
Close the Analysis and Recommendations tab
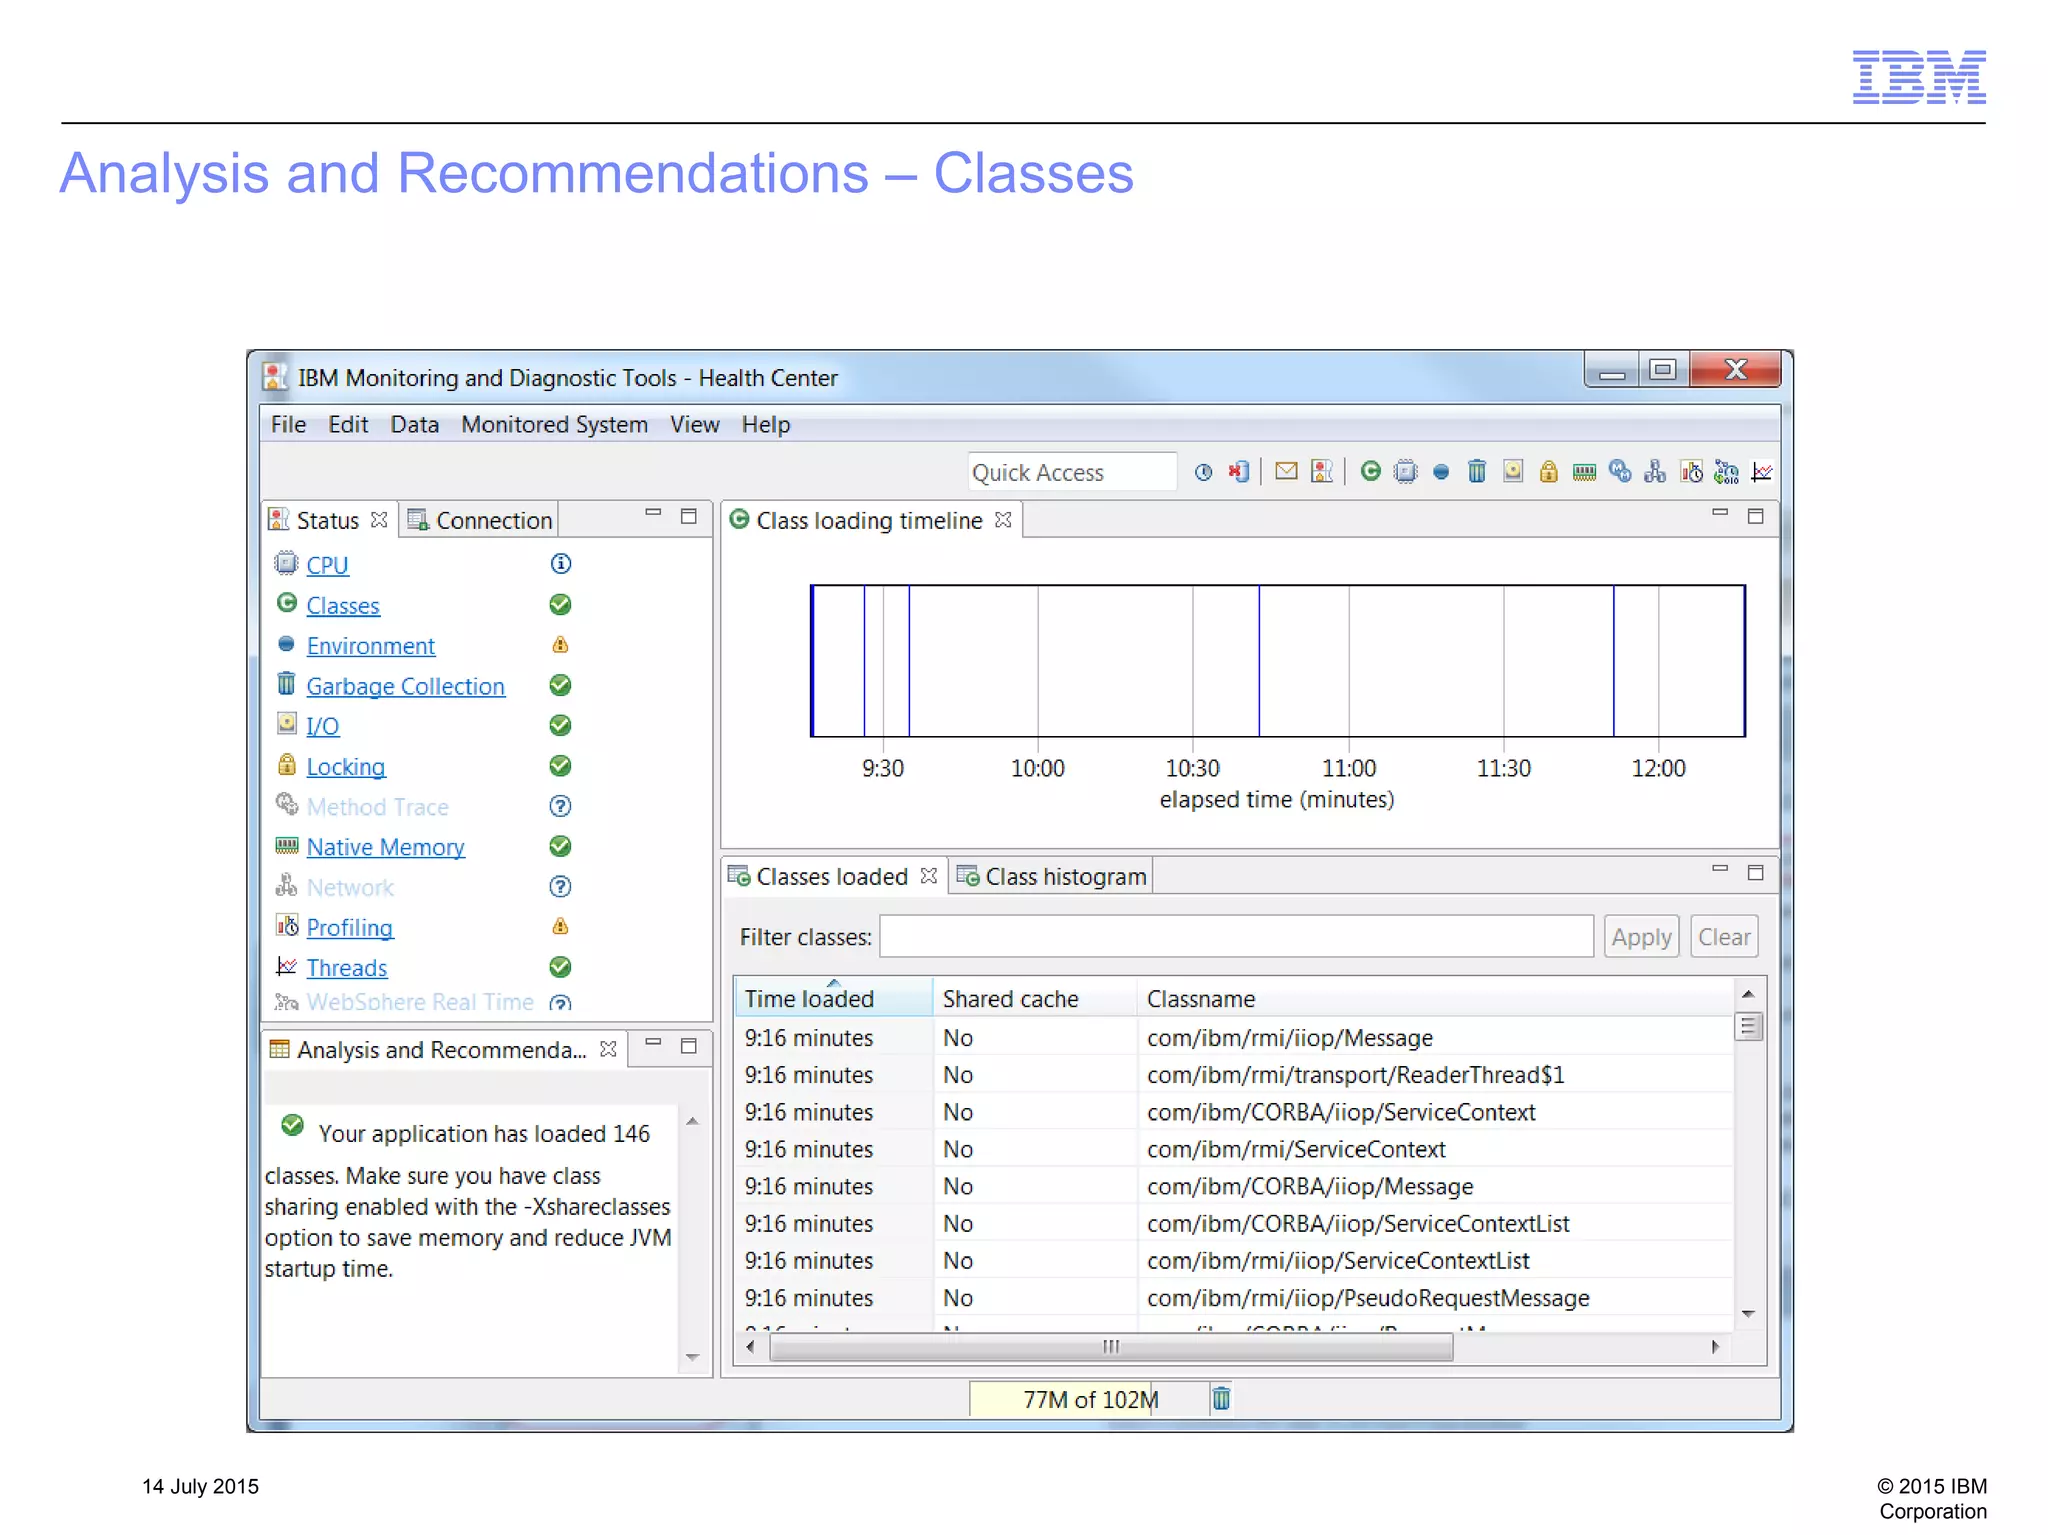tap(608, 1049)
